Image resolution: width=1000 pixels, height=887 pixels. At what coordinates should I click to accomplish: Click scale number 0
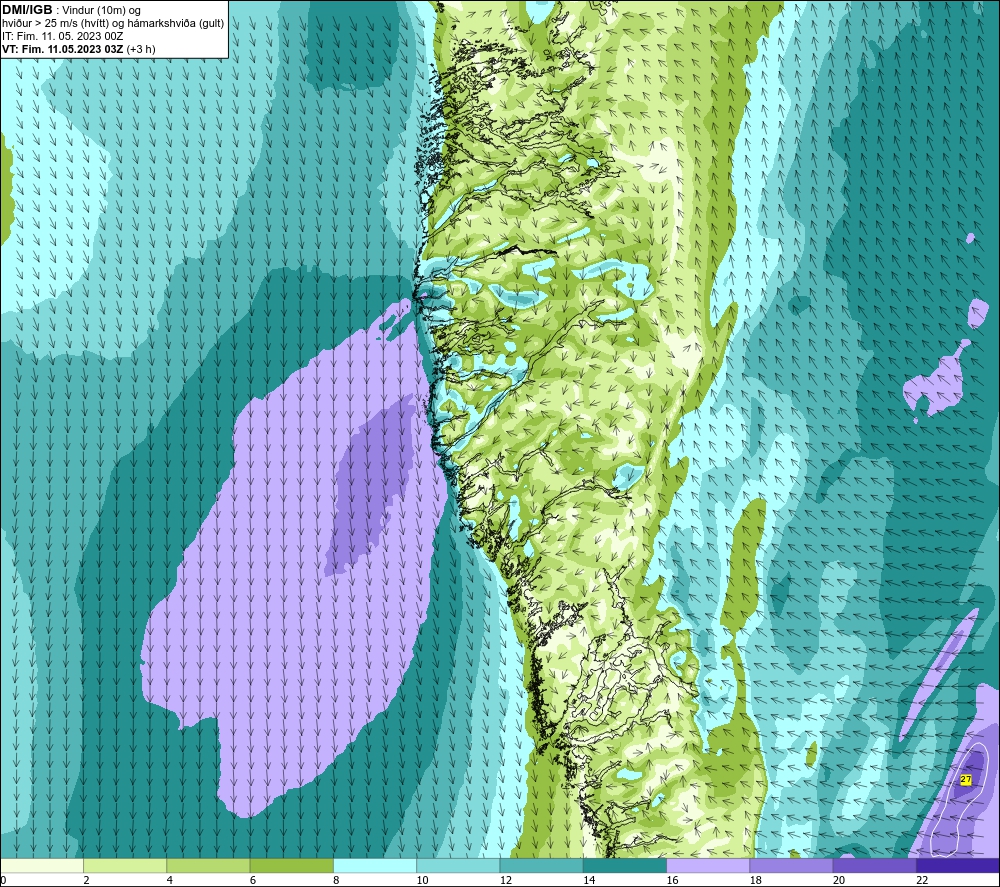click(3, 880)
